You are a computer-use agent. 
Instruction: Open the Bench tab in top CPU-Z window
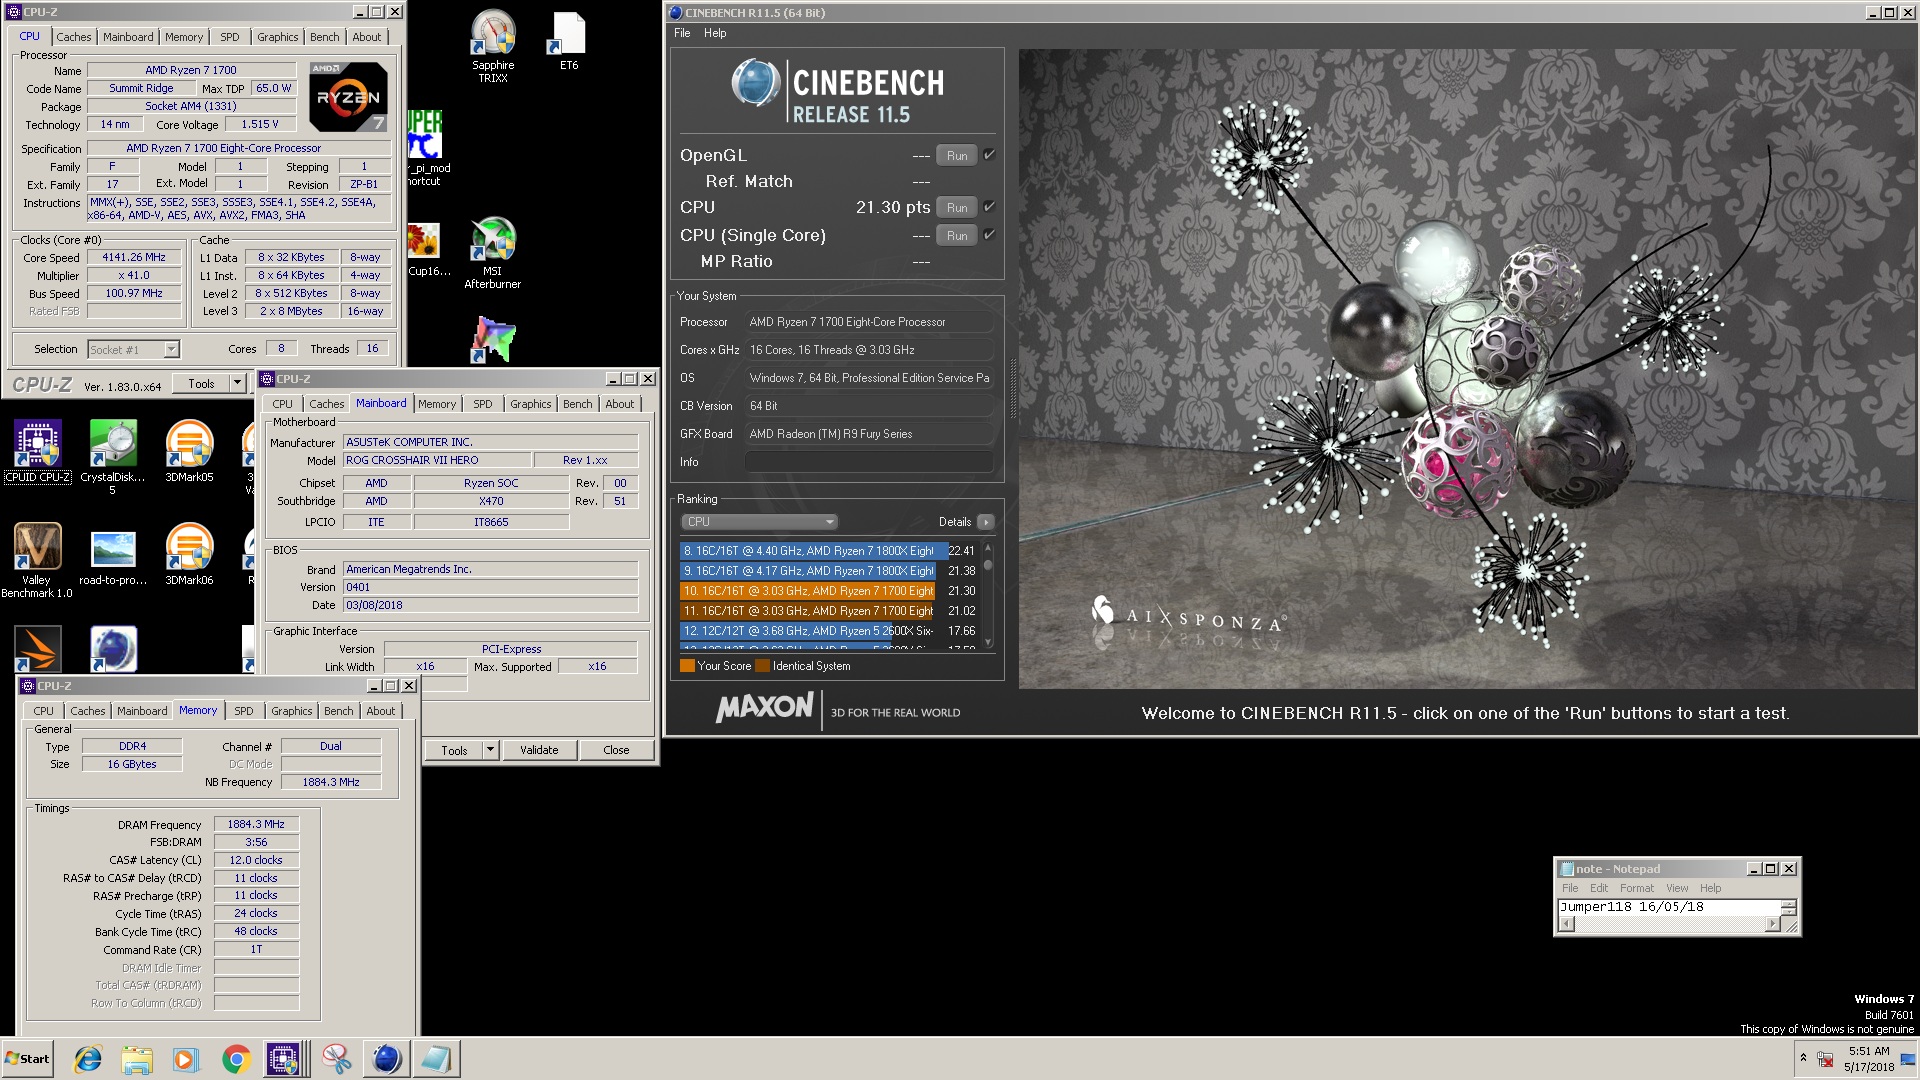(324, 37)
